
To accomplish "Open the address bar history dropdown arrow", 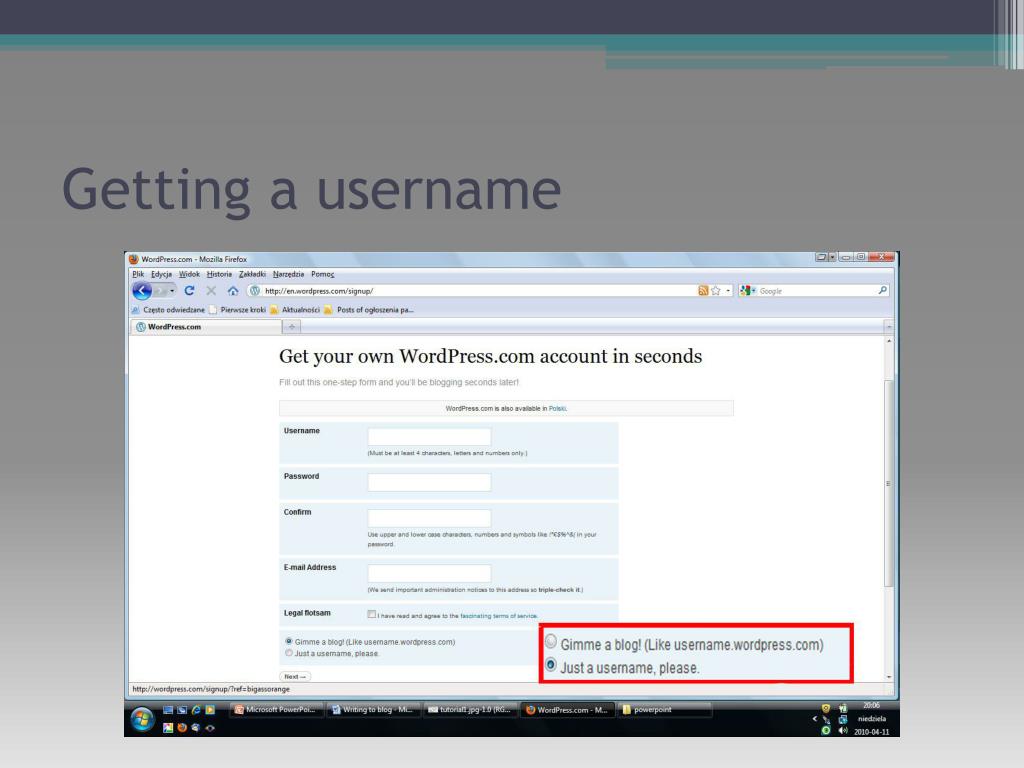I will (x=728, y=291).
